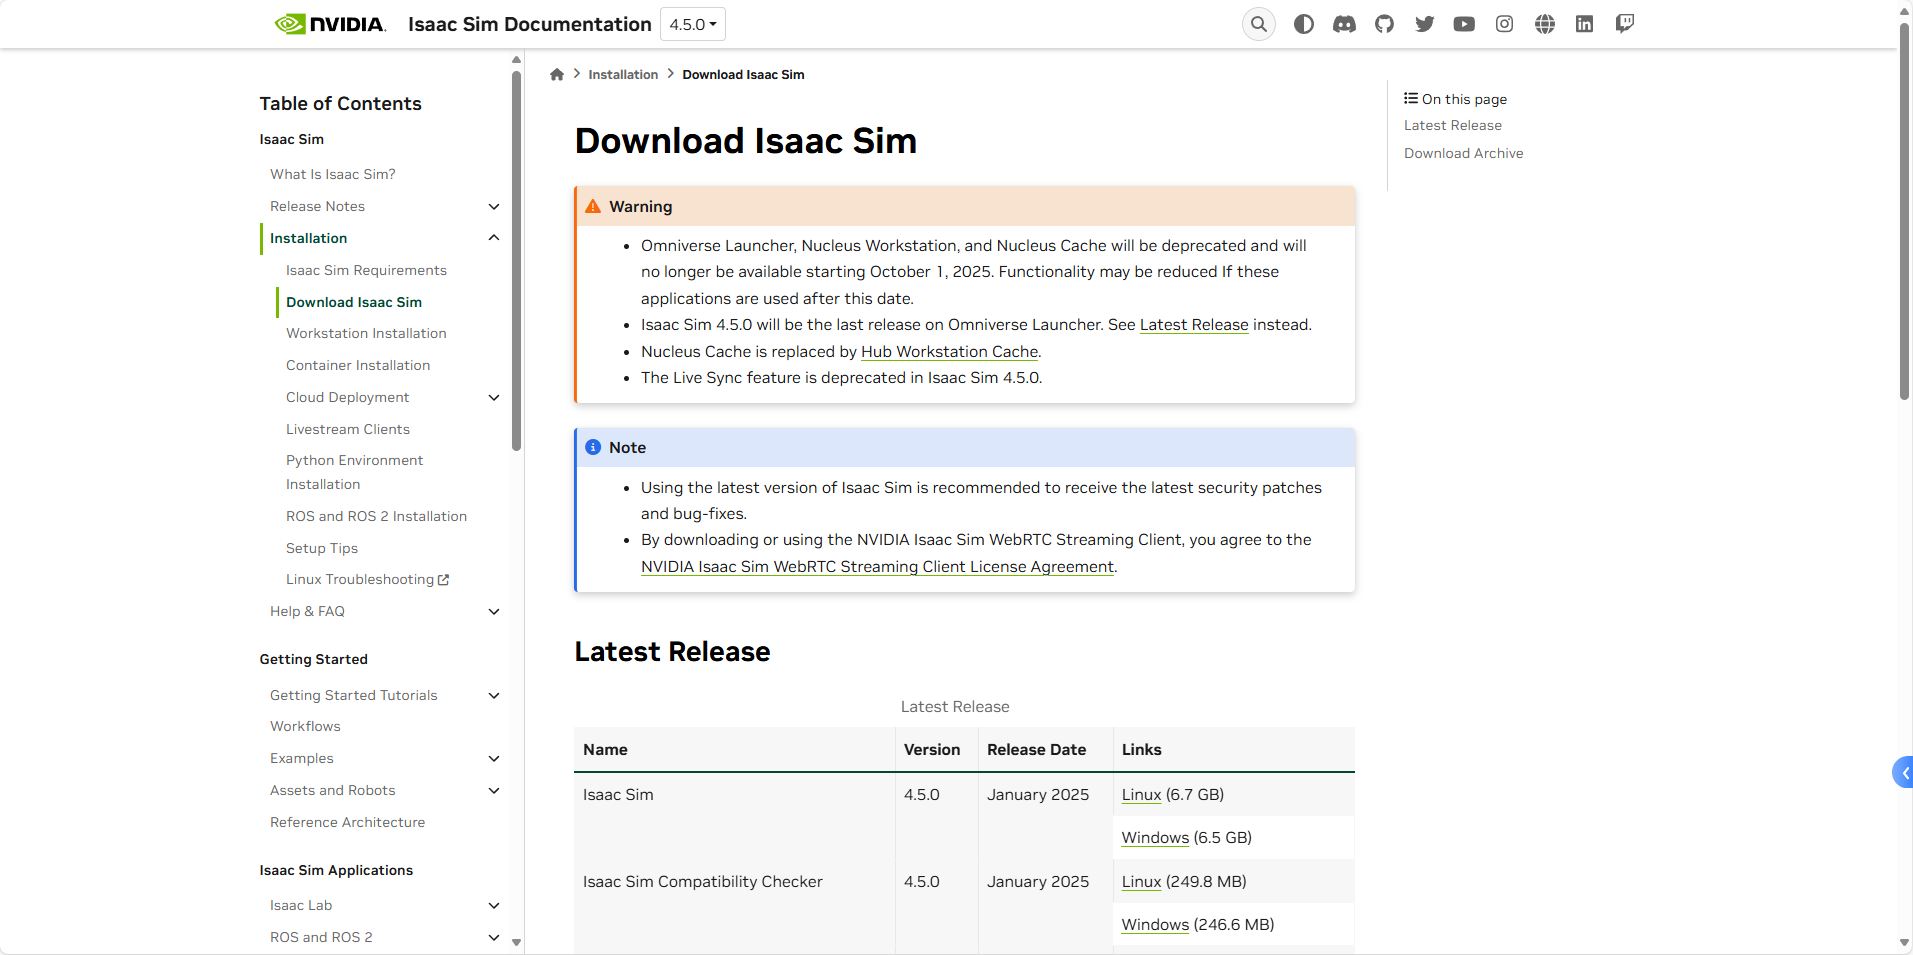Click Installation in the breadcrumb trail
The image size is (1913, 955).
pyautogui.click(x=622, y=74)
